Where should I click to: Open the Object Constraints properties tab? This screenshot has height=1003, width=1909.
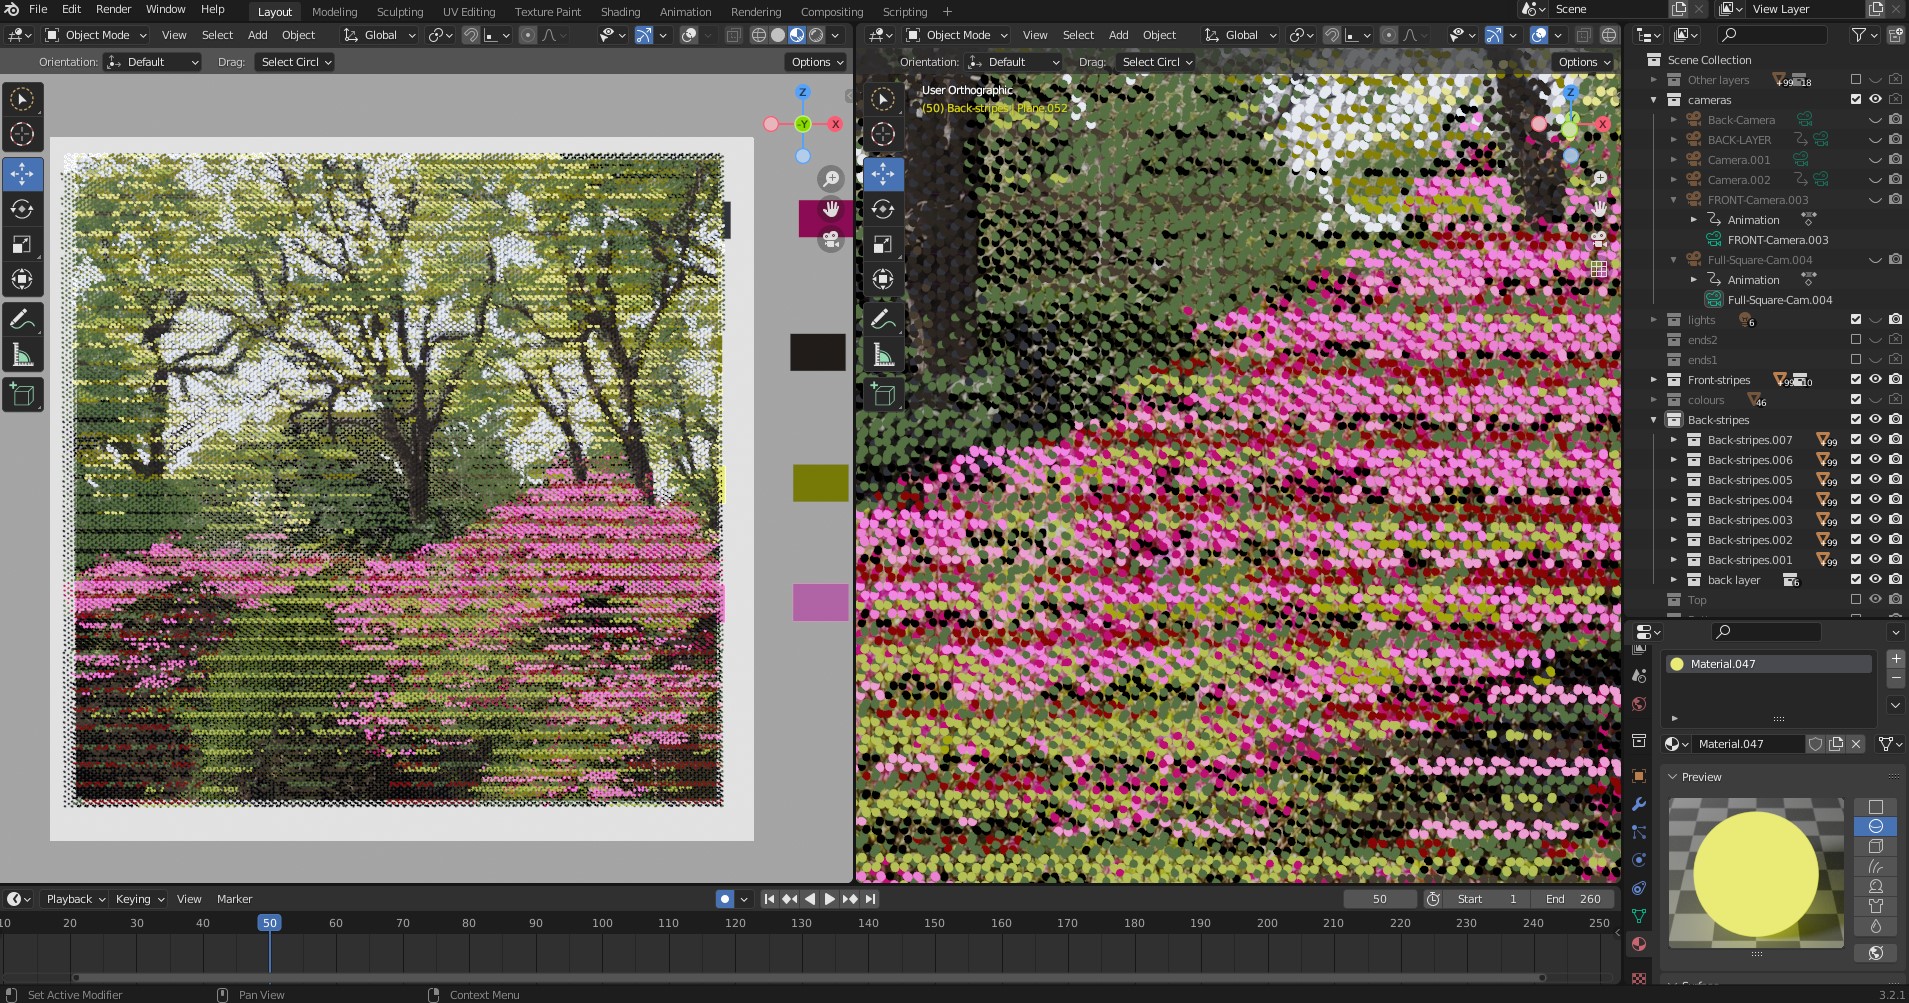click(x=1638, y=888)
